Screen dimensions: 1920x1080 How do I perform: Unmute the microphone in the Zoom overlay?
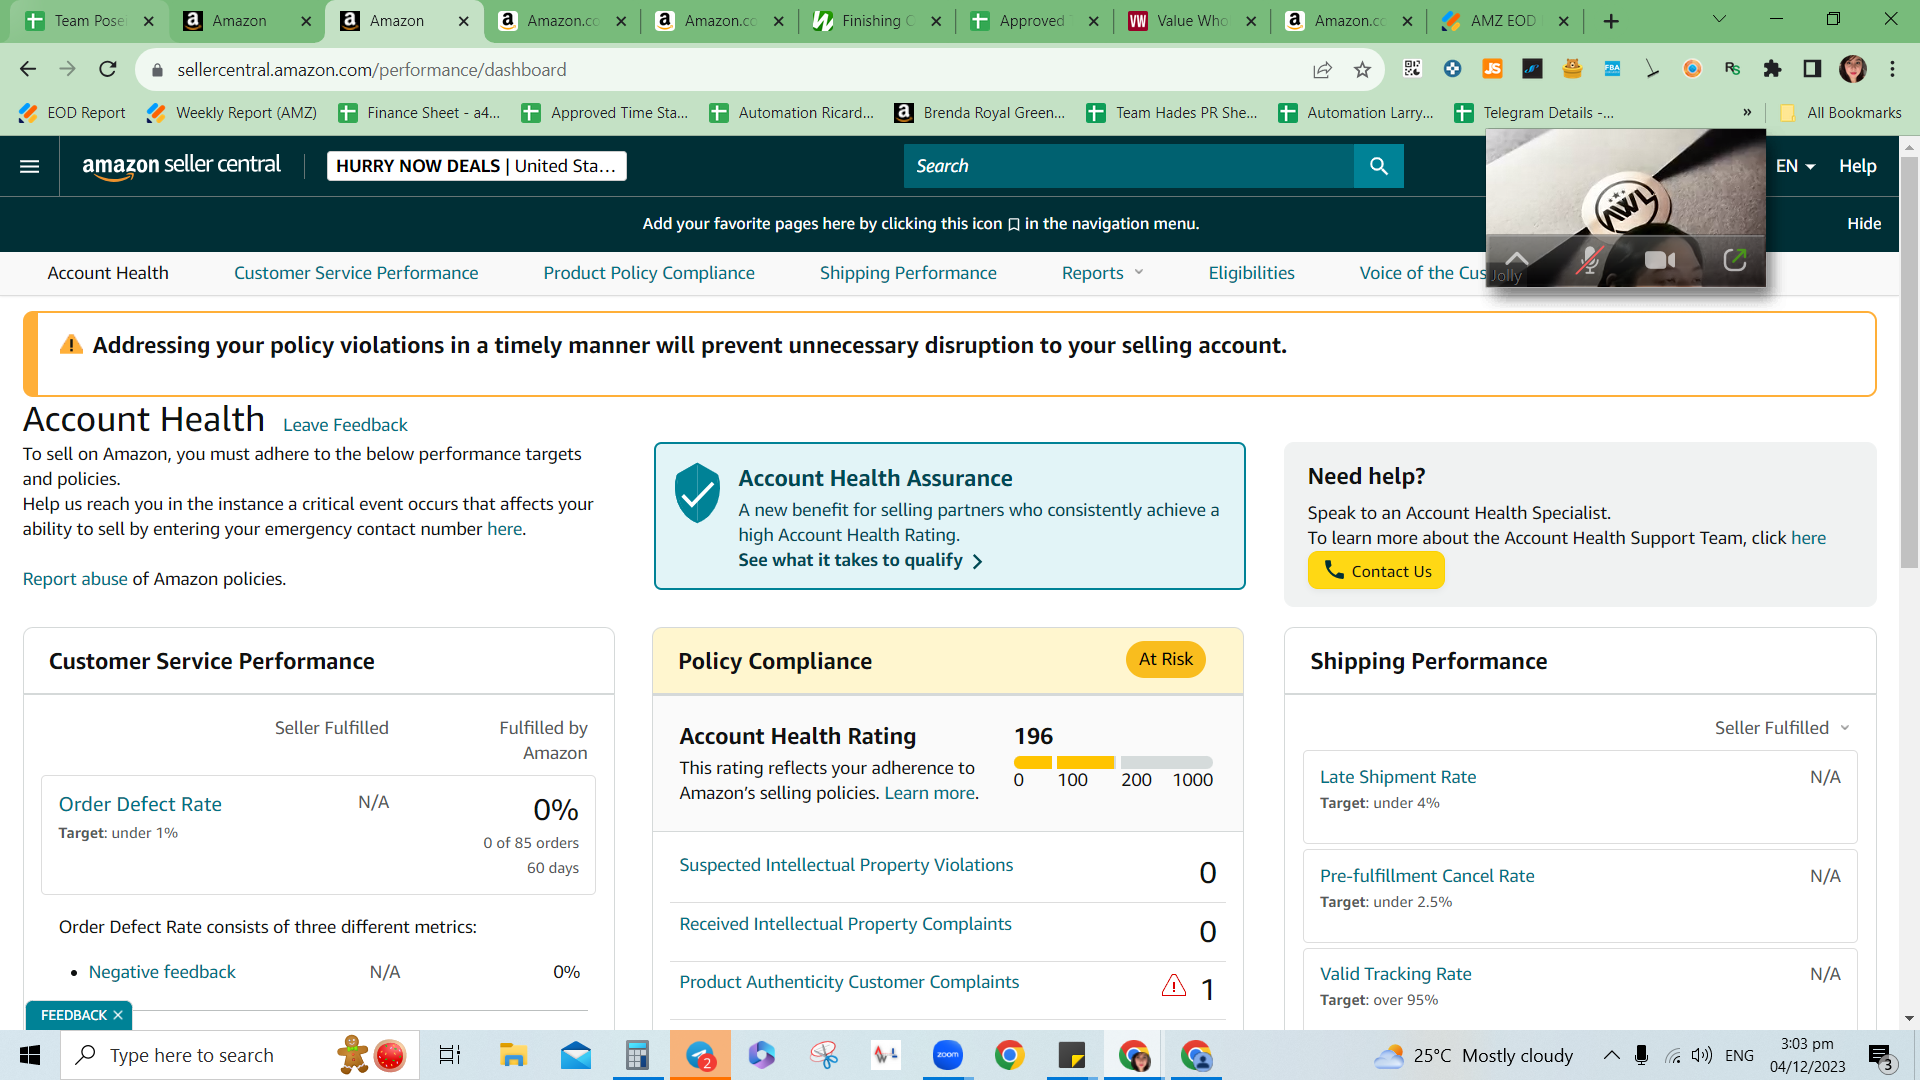(1589, 260)
